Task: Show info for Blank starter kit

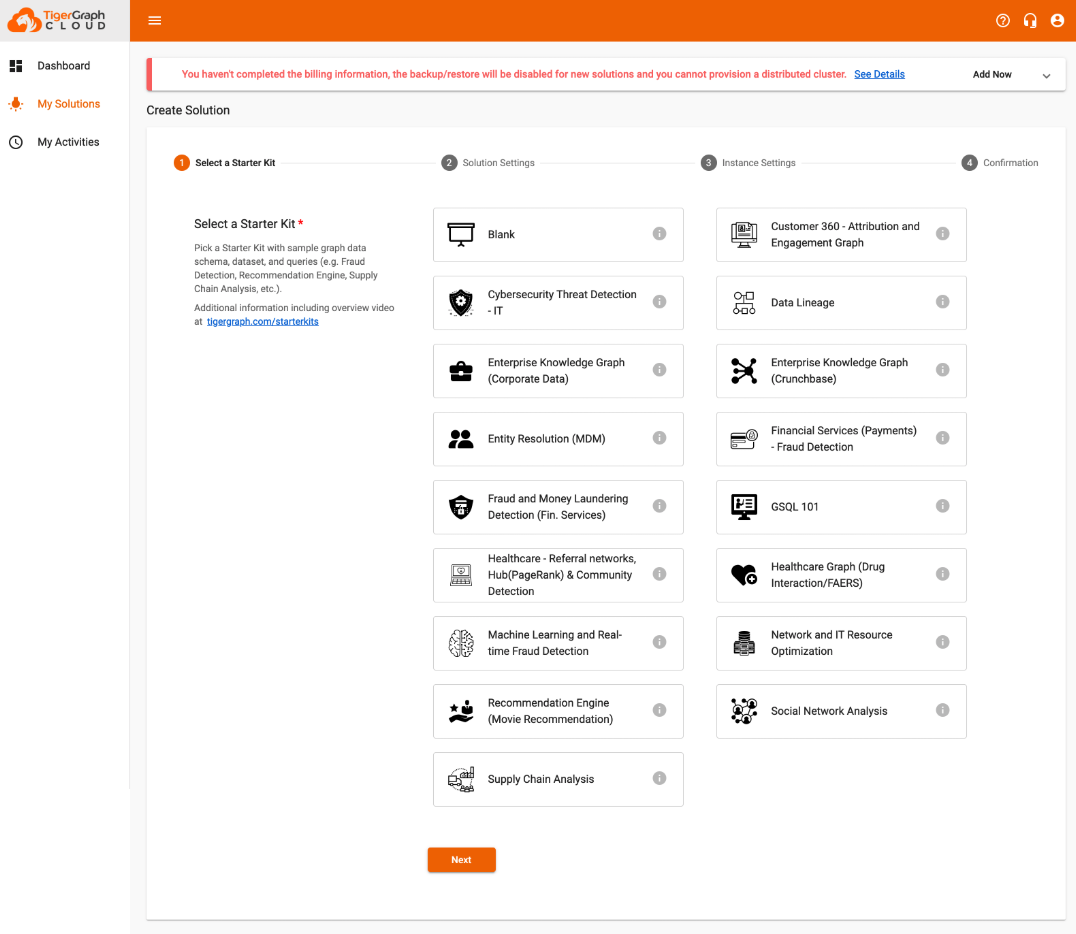Action: [659, 234]
